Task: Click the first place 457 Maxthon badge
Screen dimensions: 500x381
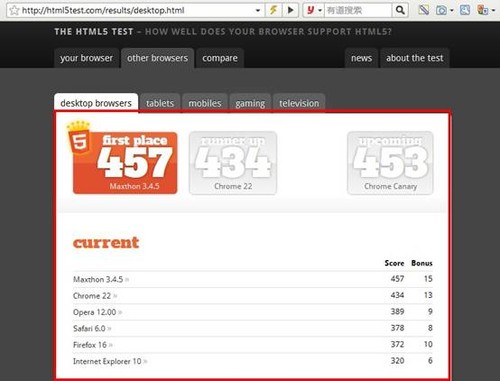Action: coord(125,163)
